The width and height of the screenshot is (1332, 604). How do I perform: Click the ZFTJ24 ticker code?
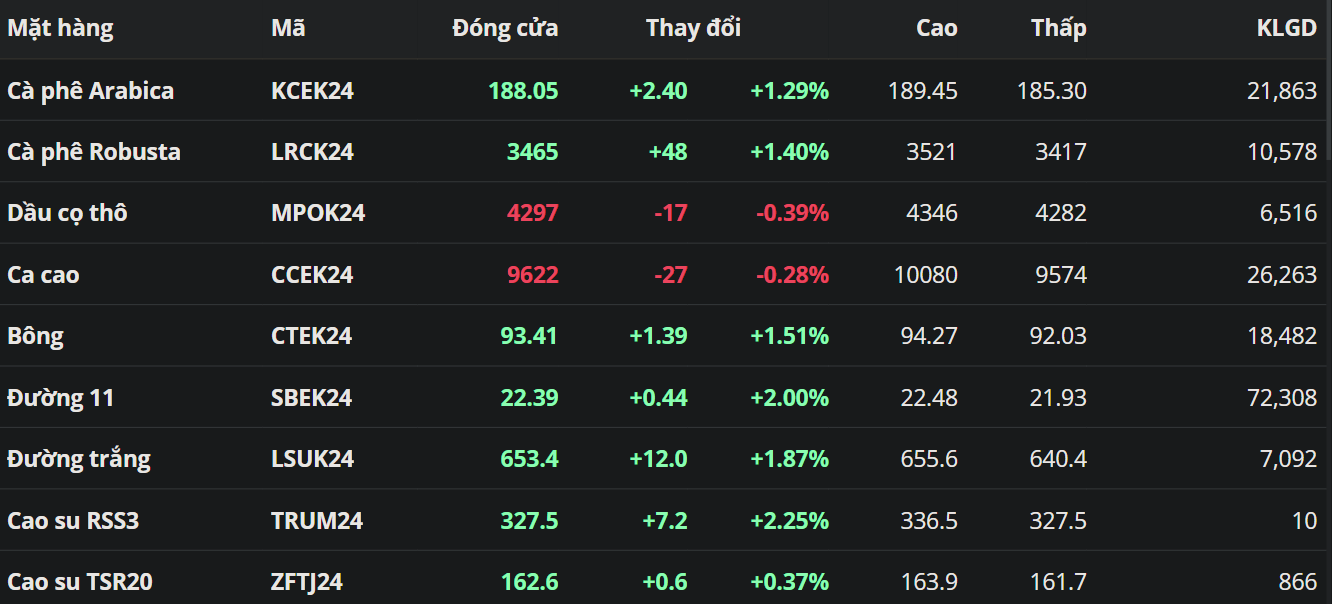307,582
